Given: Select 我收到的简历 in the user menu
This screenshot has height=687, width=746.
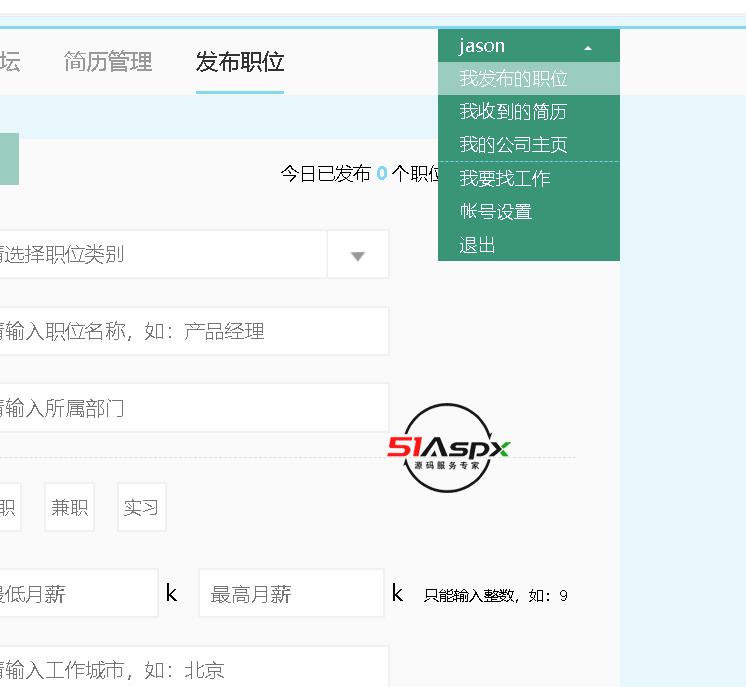Looking at the screenshot, I should pyautogui.click(x=513, y=112).
